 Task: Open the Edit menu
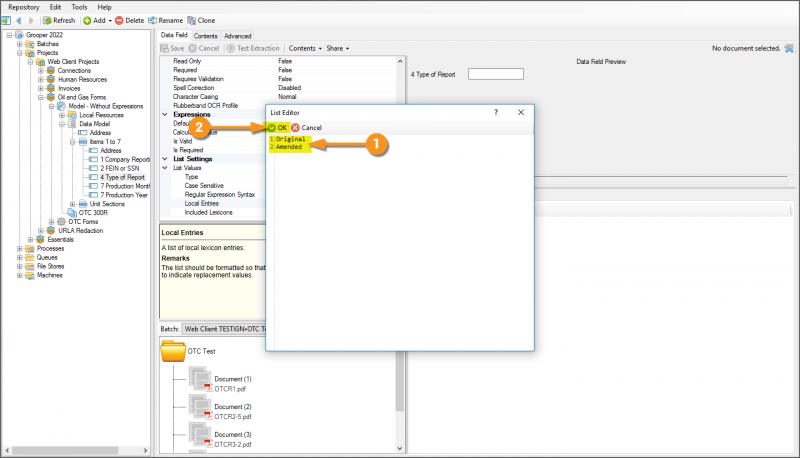click(x=55, y=7)
